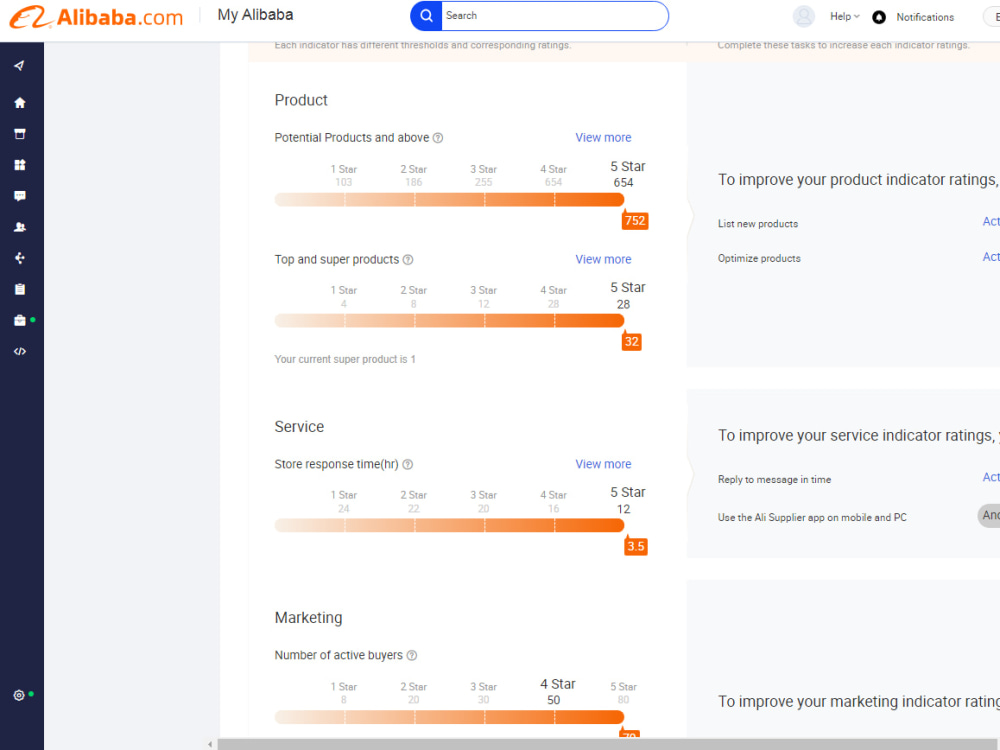Click the 'Reply to message in time' text
This screenshot has width=1000, height=750.
[774, 480]
